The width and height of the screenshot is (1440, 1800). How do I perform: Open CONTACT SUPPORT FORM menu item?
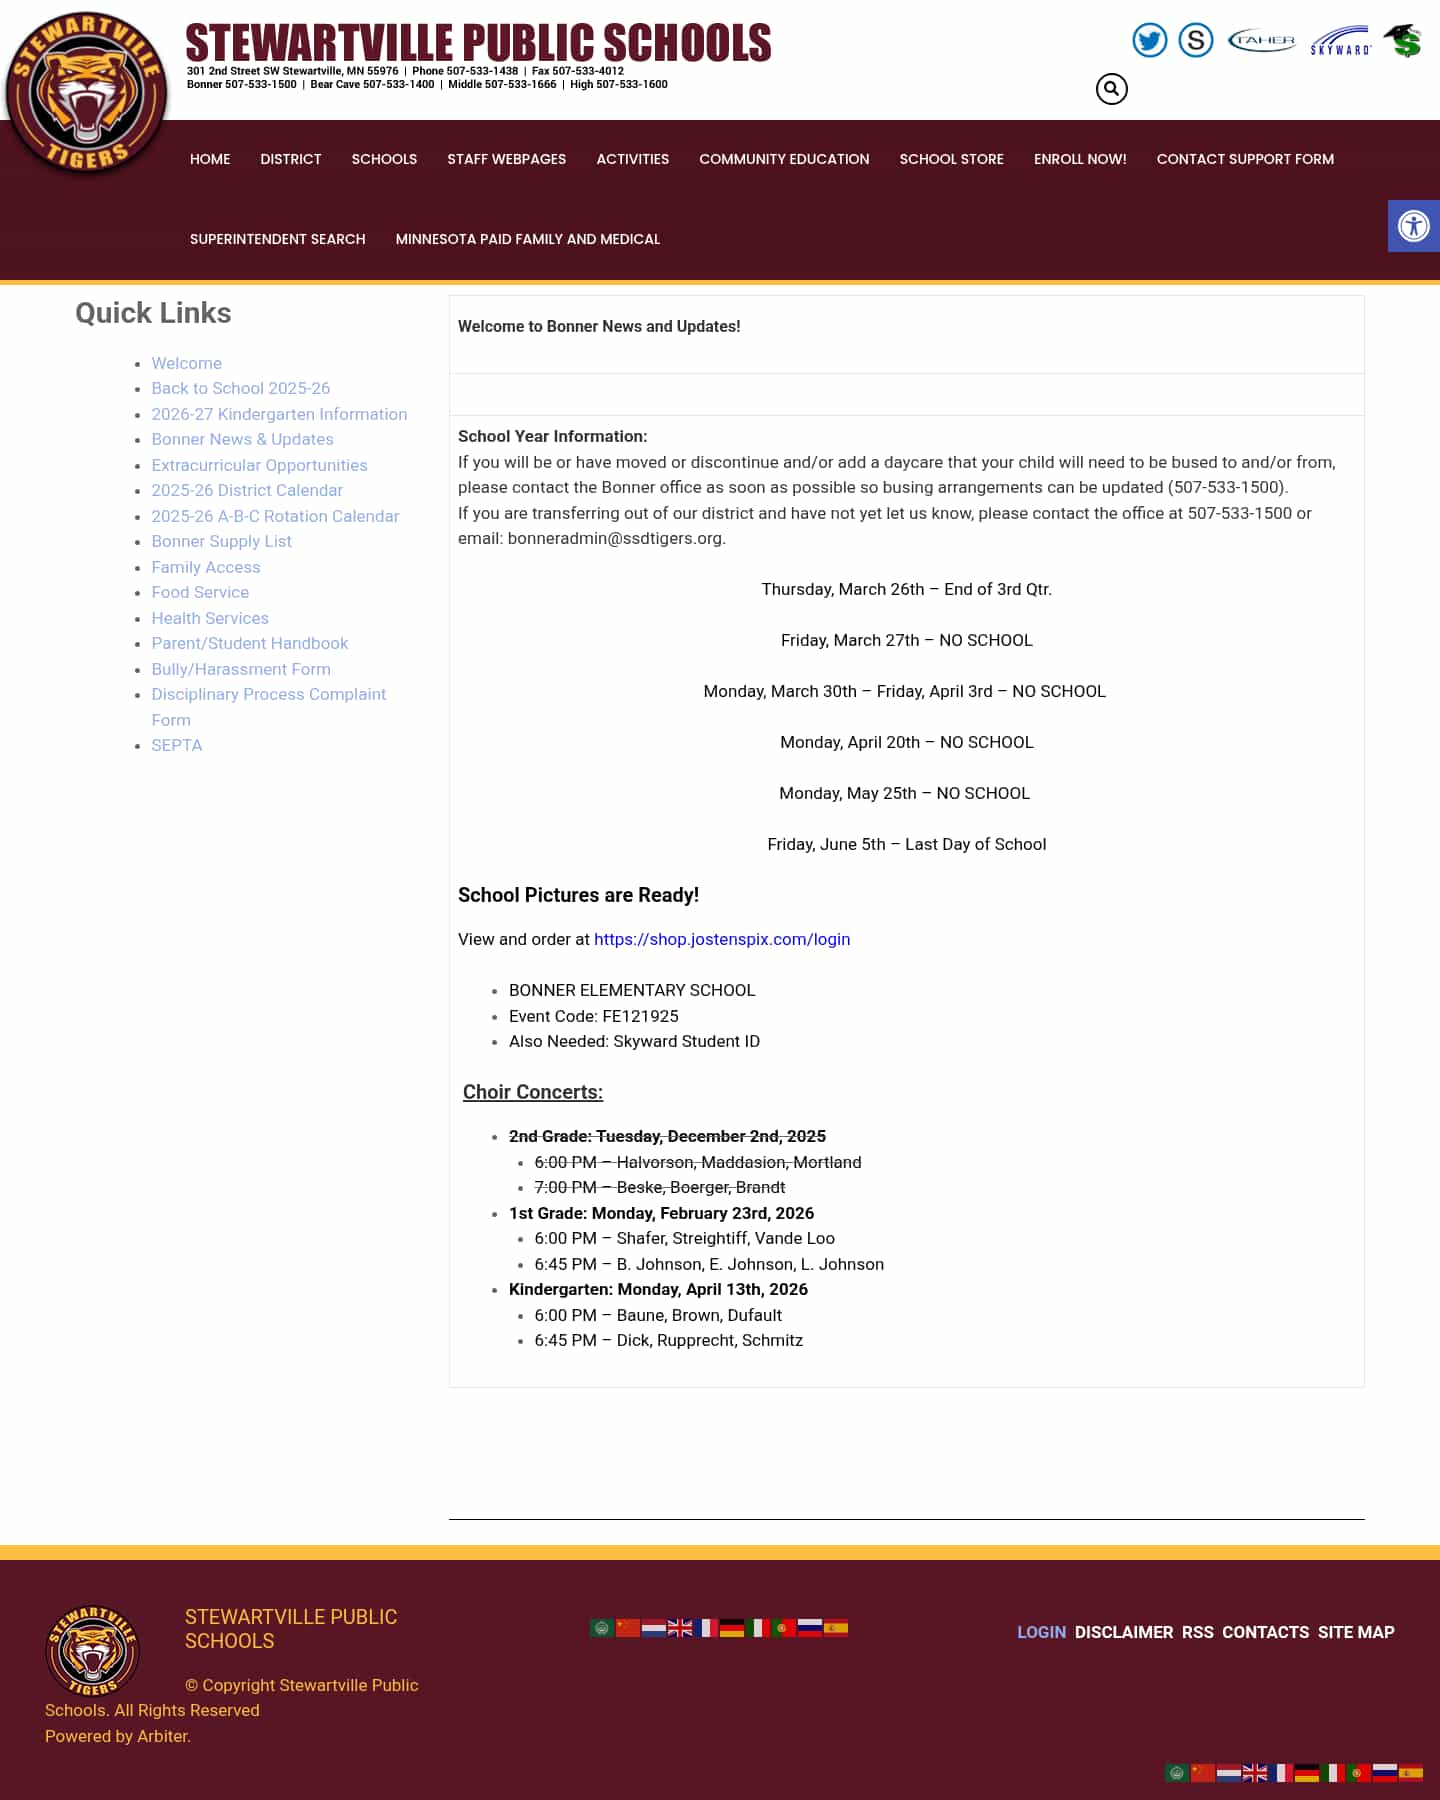click(x=1245, y=159)
